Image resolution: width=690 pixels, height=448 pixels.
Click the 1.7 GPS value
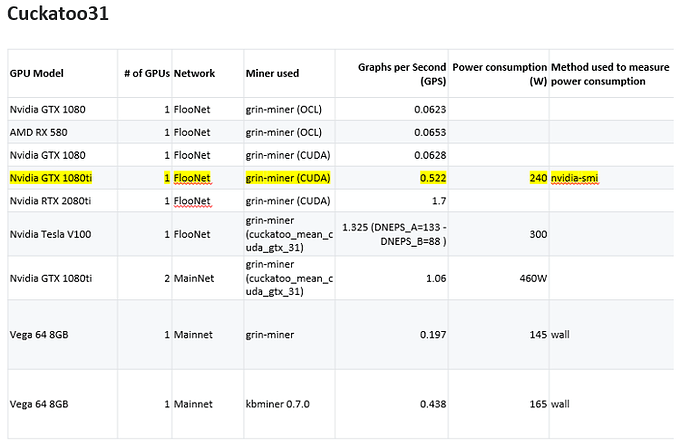[x=439, y=201]
